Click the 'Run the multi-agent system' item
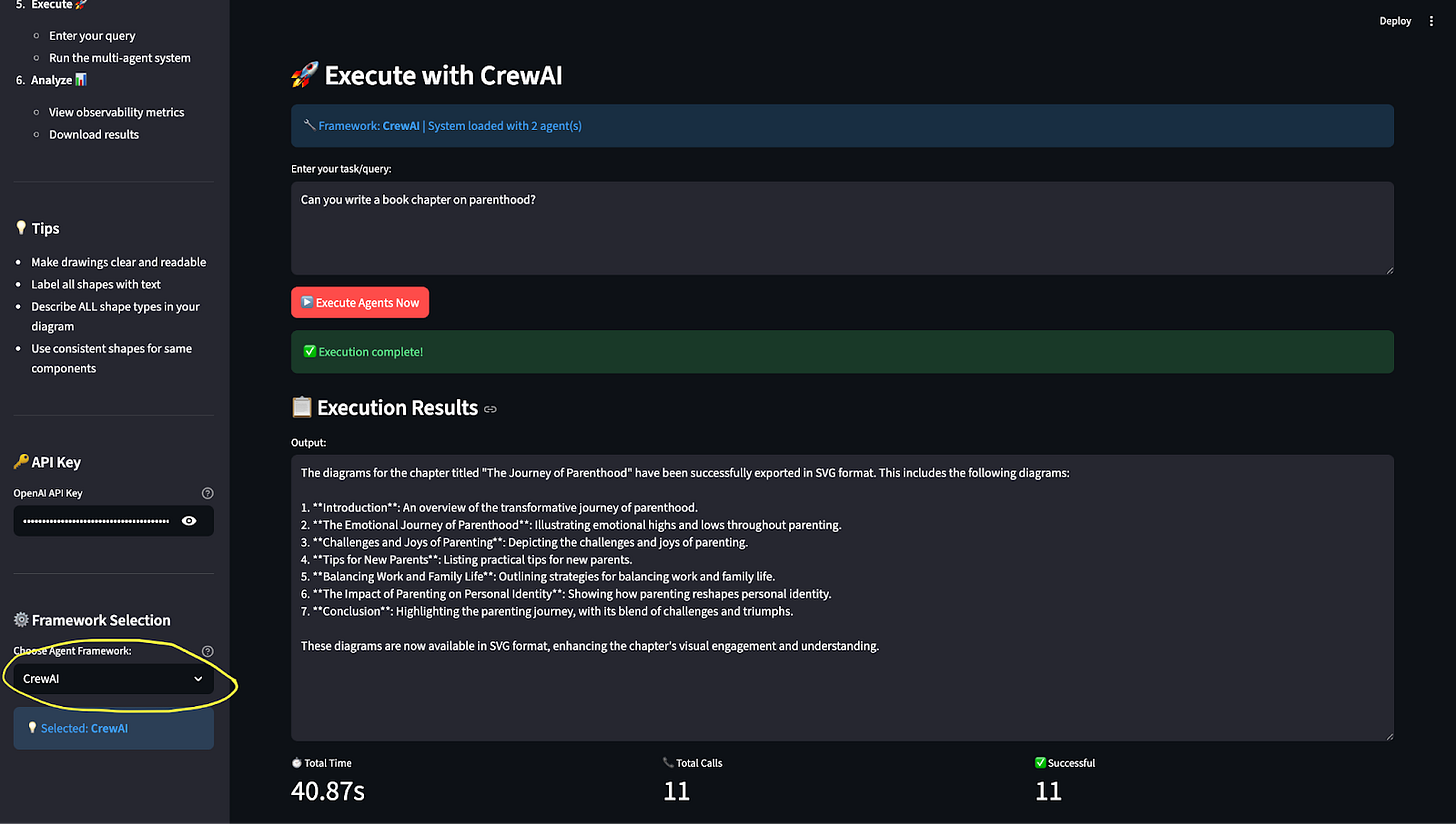Screen dimensions: 1456x824 point(120,57)
